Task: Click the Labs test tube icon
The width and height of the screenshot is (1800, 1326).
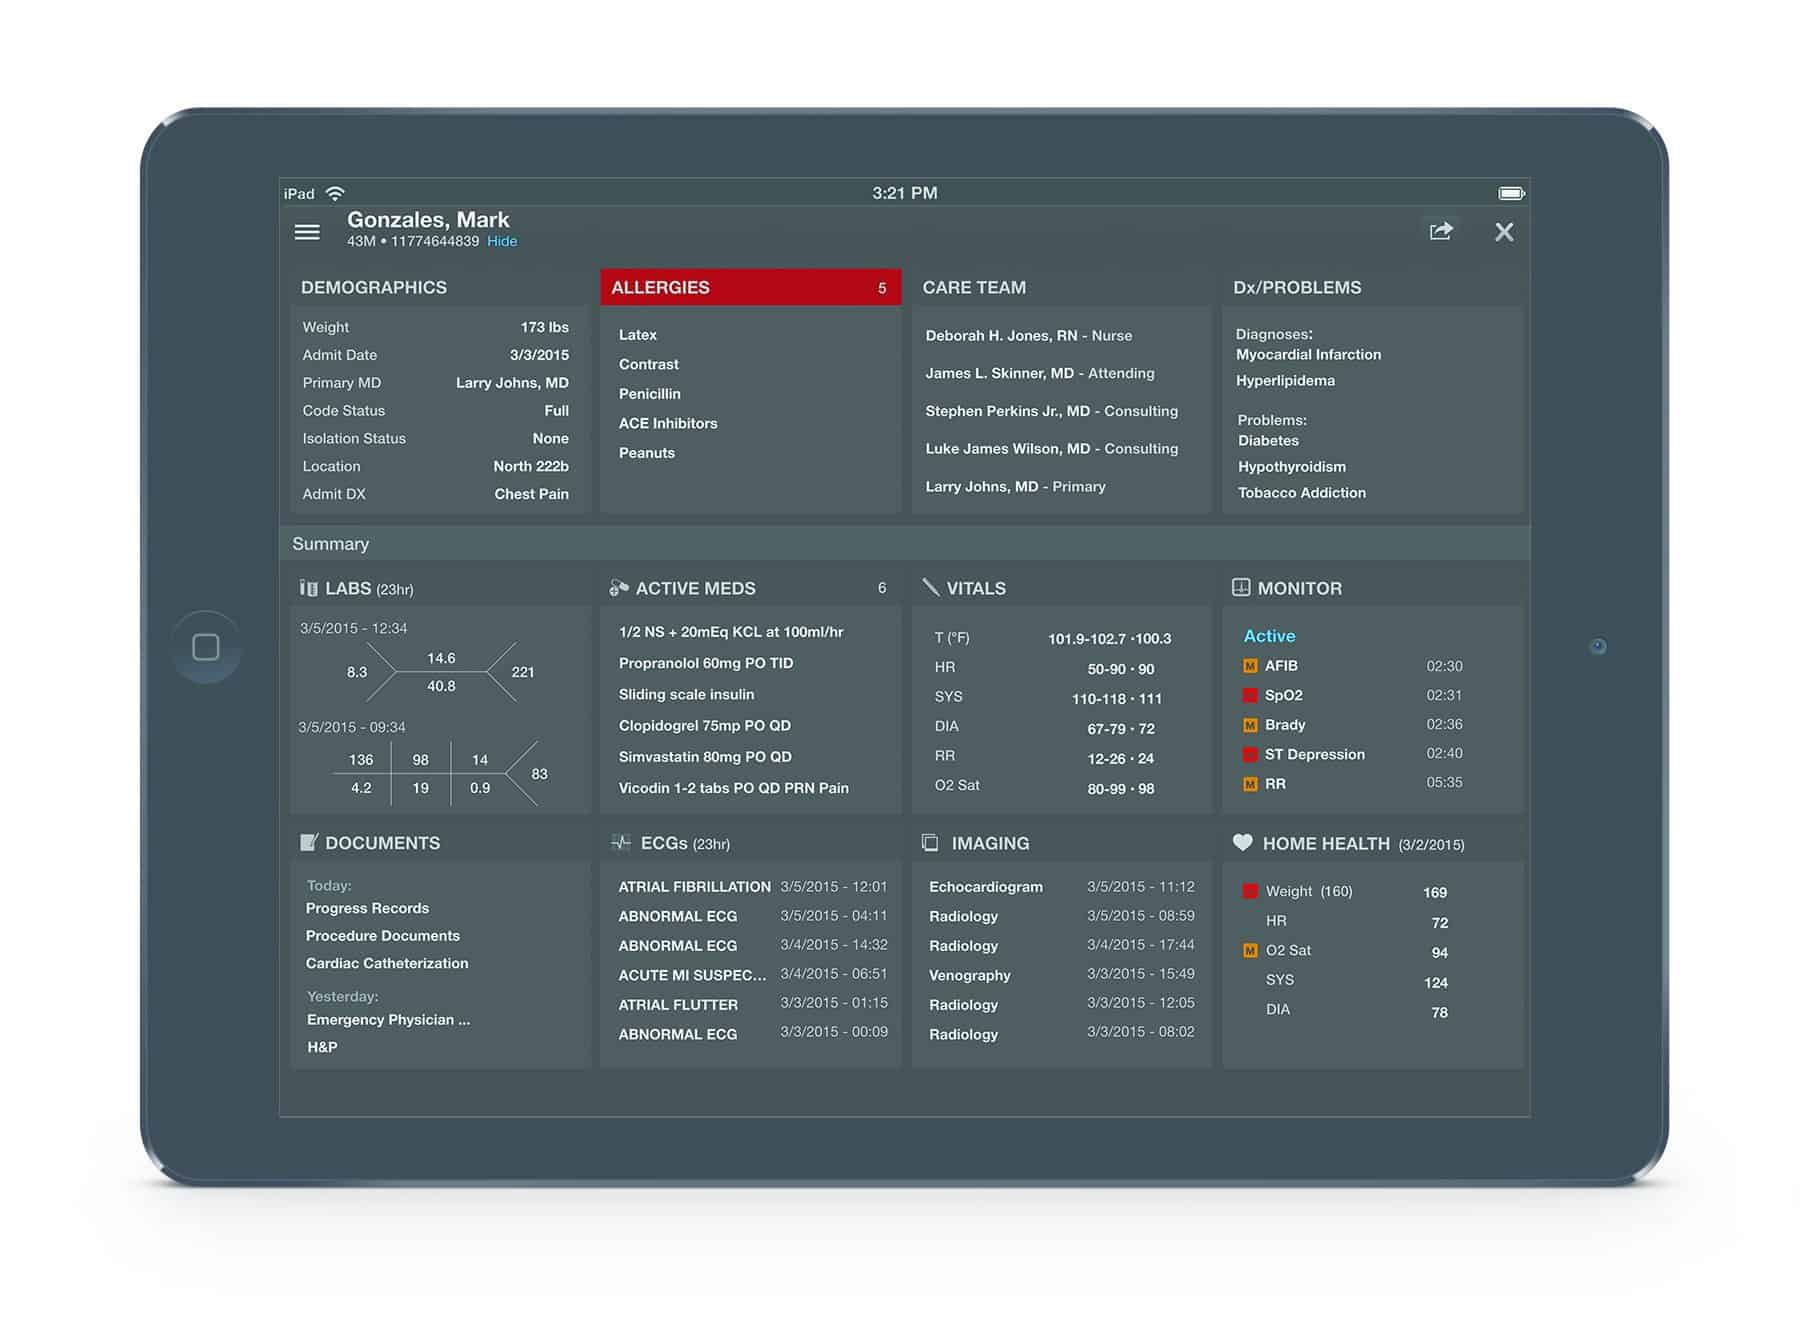Action: (x=309, y=588)
